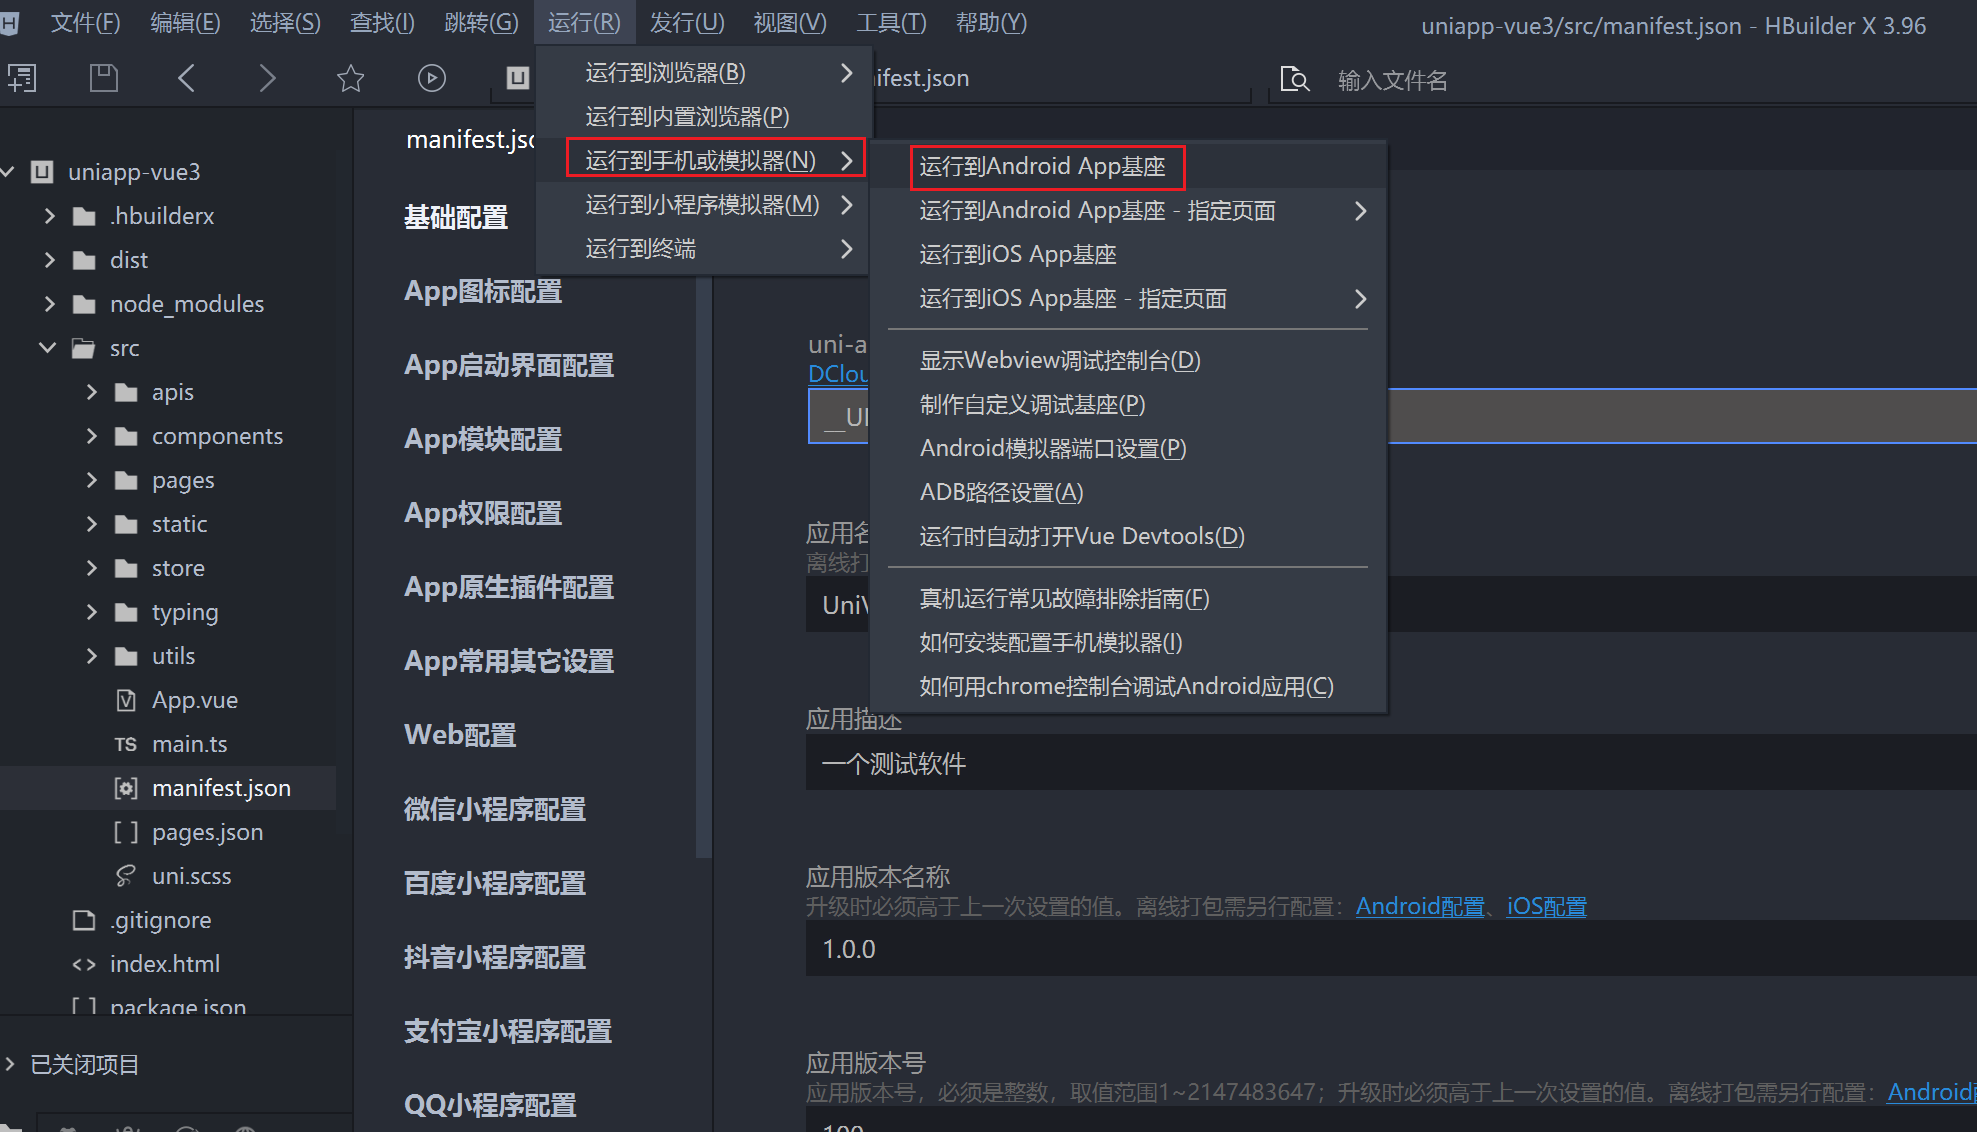1977x1132 pixels.
Task: Collapse the src folder
Action: point(46,348)
